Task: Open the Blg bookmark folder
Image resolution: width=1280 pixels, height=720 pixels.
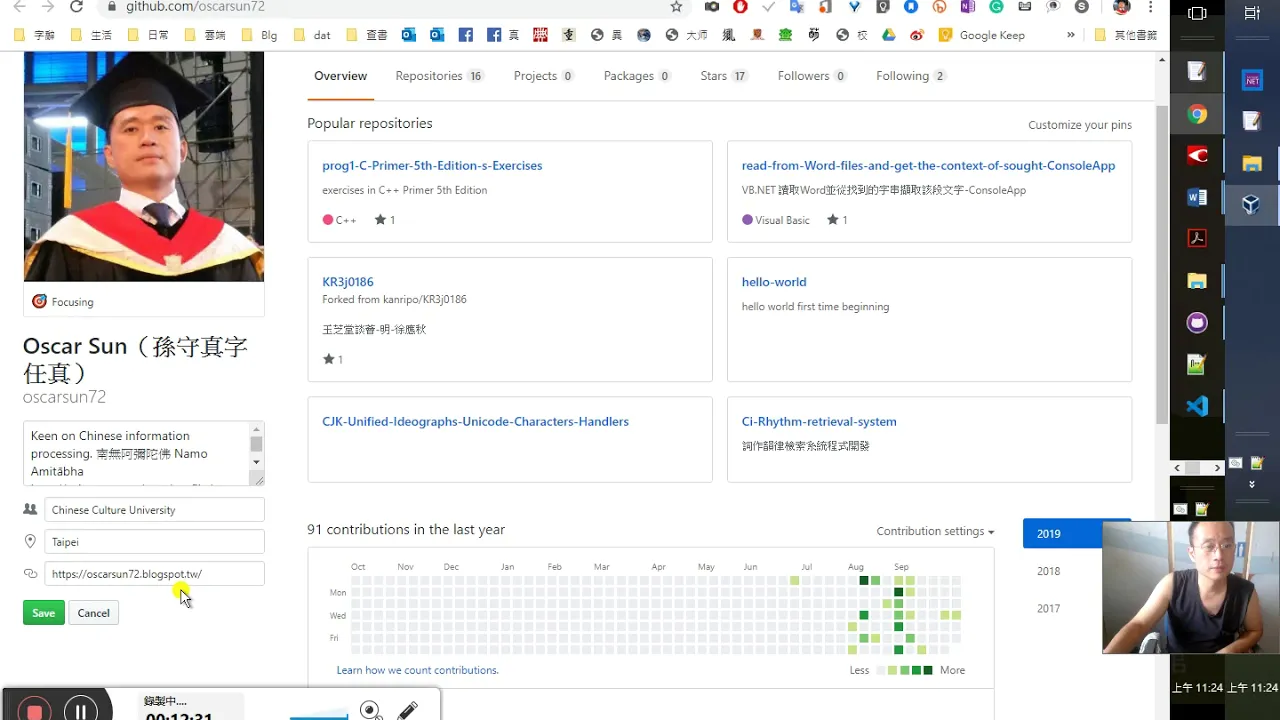Action: point(258,35)
